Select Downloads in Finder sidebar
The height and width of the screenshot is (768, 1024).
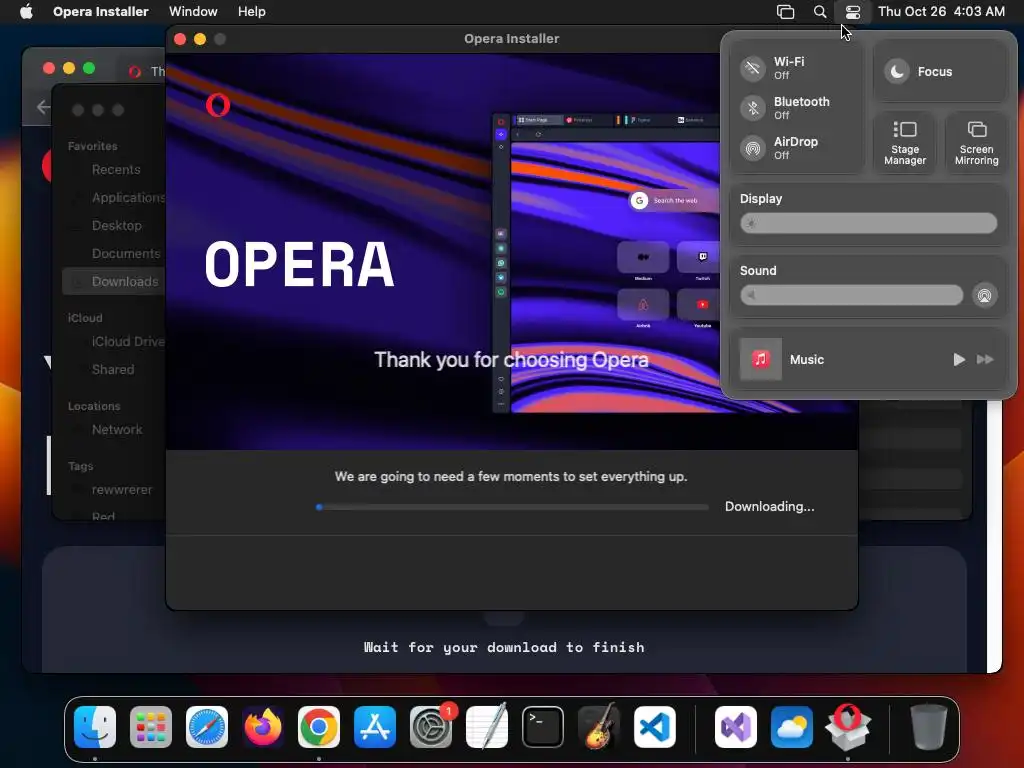114,281
